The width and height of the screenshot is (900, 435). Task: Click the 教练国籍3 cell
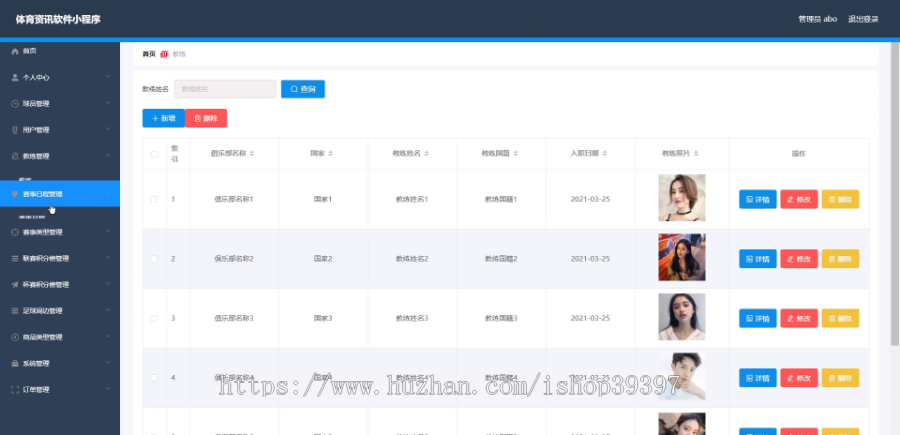[501, 318]
